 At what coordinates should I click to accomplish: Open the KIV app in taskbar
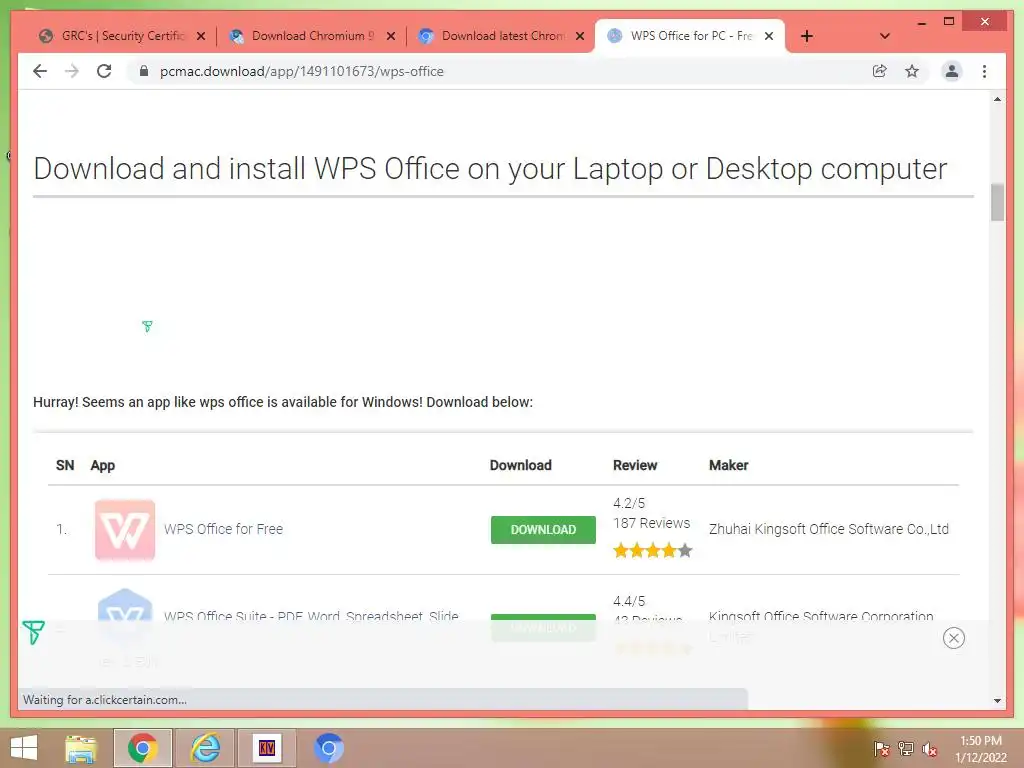(x=266, y=748)
